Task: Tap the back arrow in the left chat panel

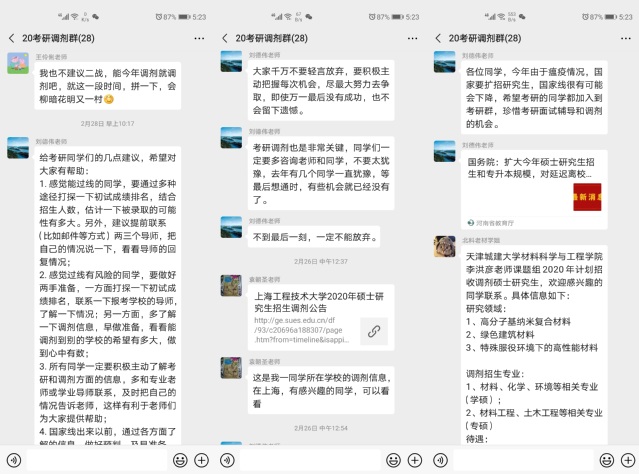Action: click(x=12, y=37)
